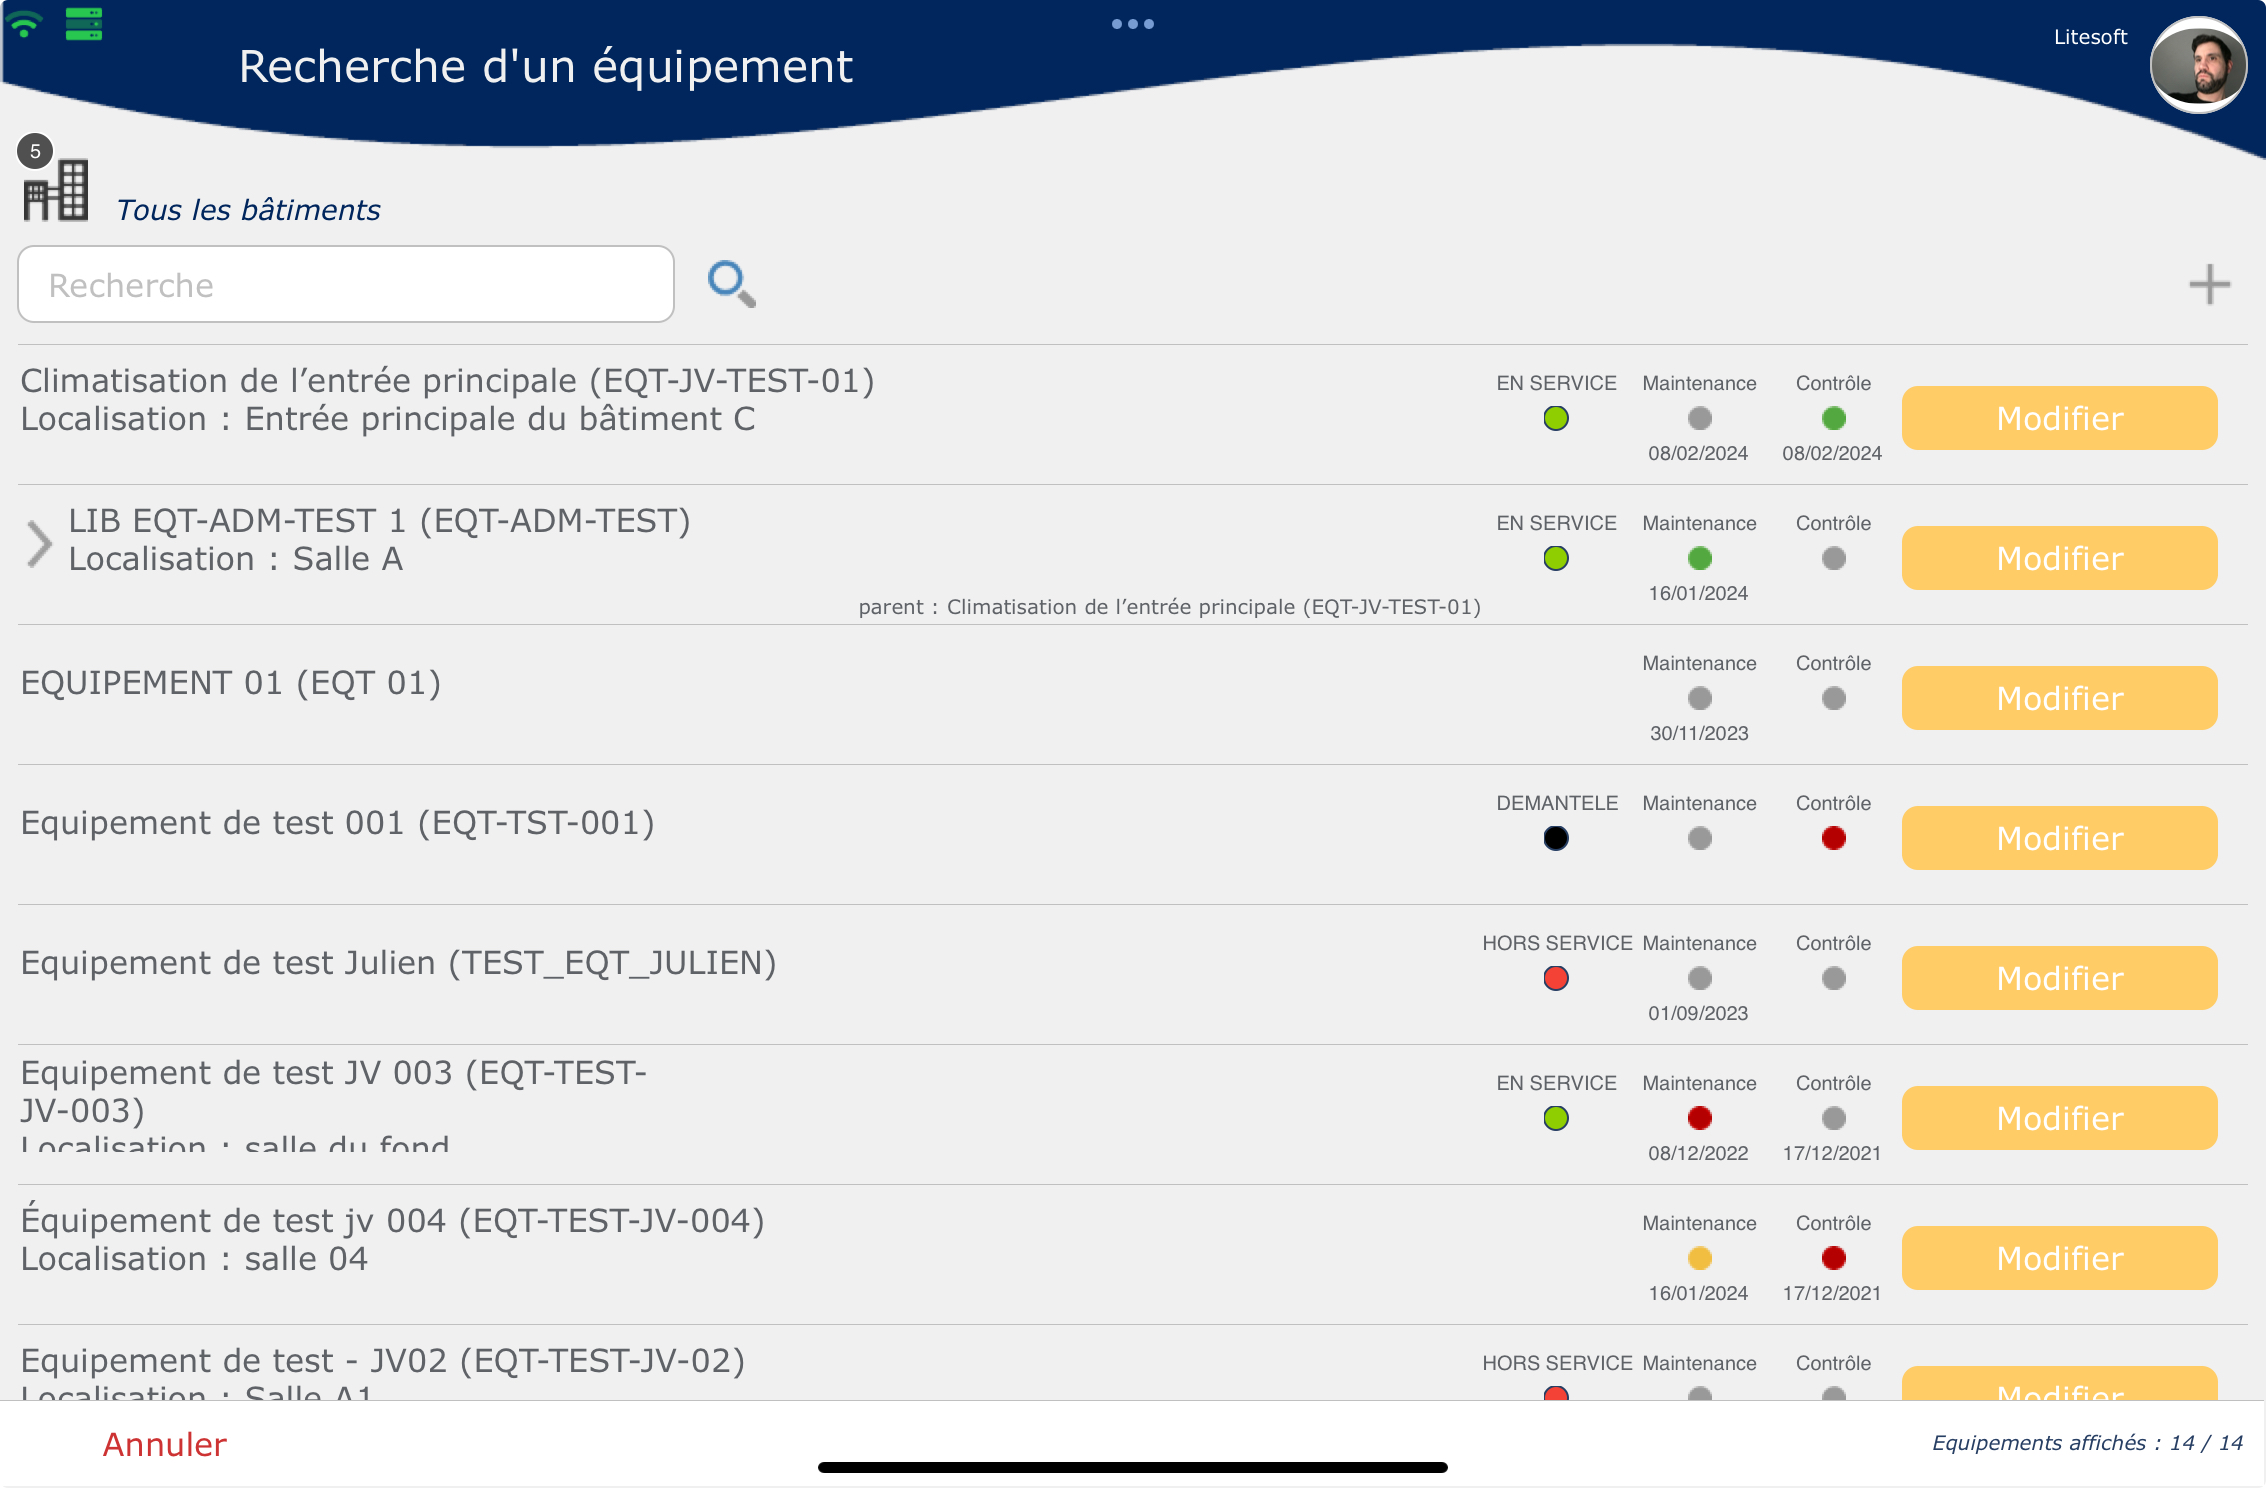Click Modifier for EQUIPEMENT 01
2266x1488 pixels.
point(2059,698)
